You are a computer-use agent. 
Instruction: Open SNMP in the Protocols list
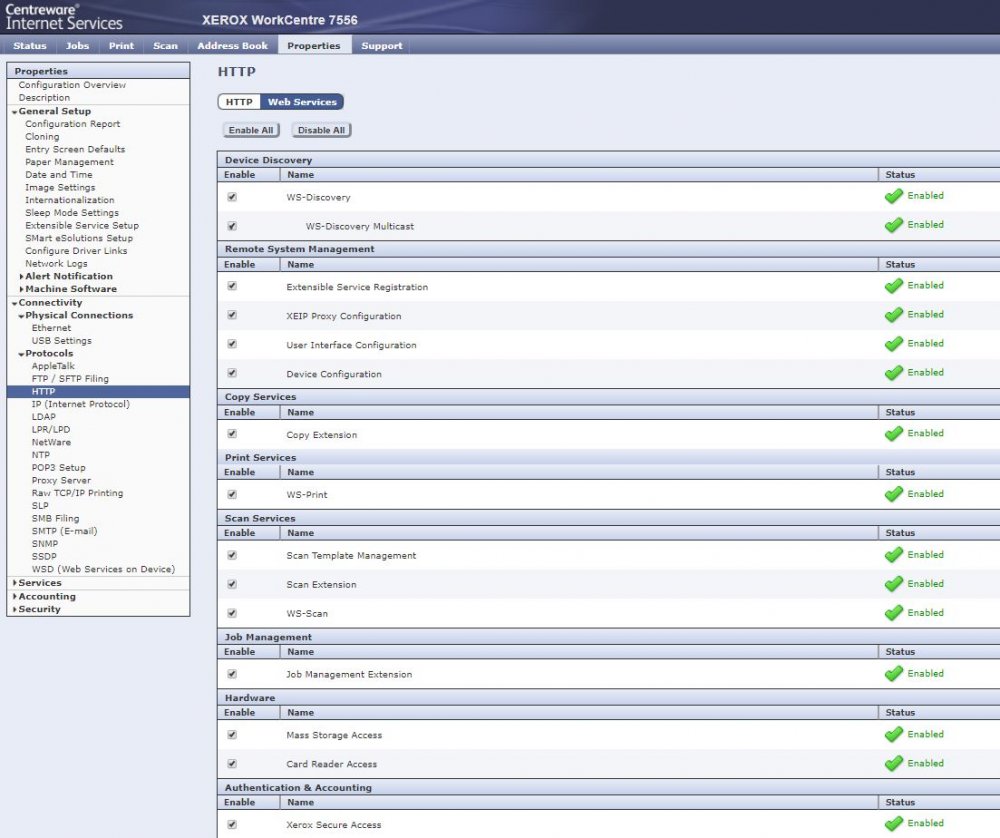(45, 544)
